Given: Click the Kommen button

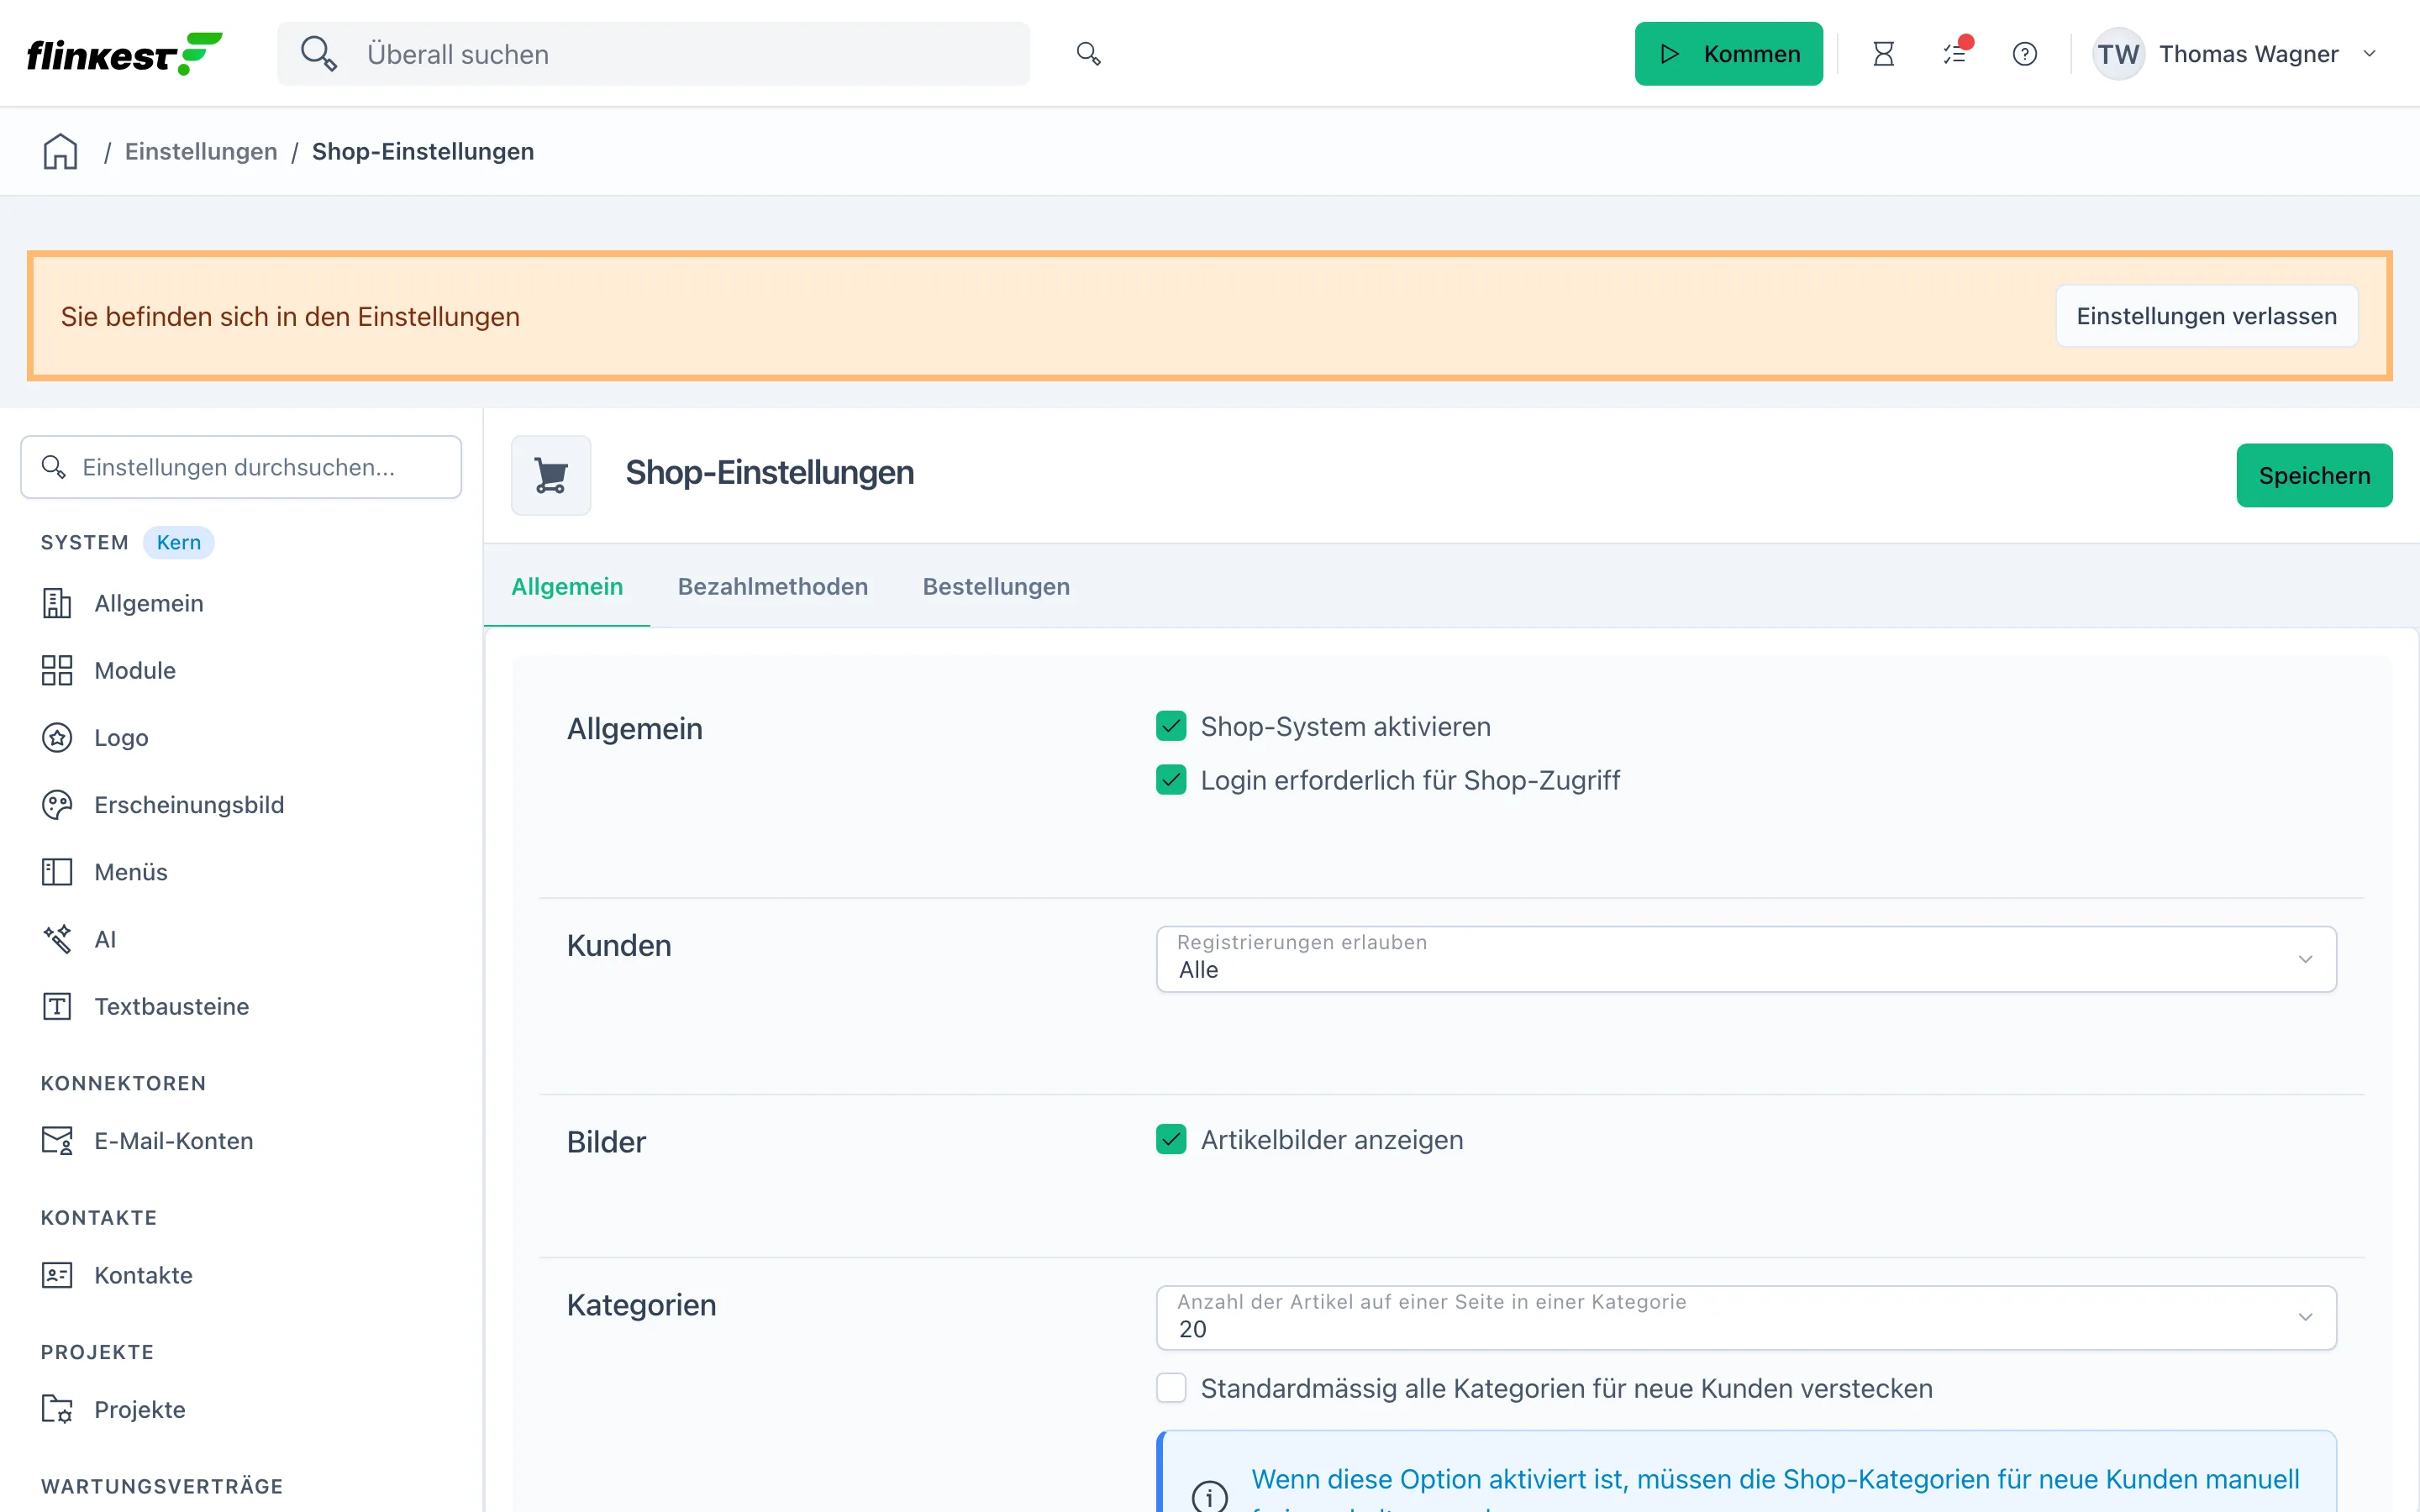Looking at the screenshot, I should pos(1728,54).
